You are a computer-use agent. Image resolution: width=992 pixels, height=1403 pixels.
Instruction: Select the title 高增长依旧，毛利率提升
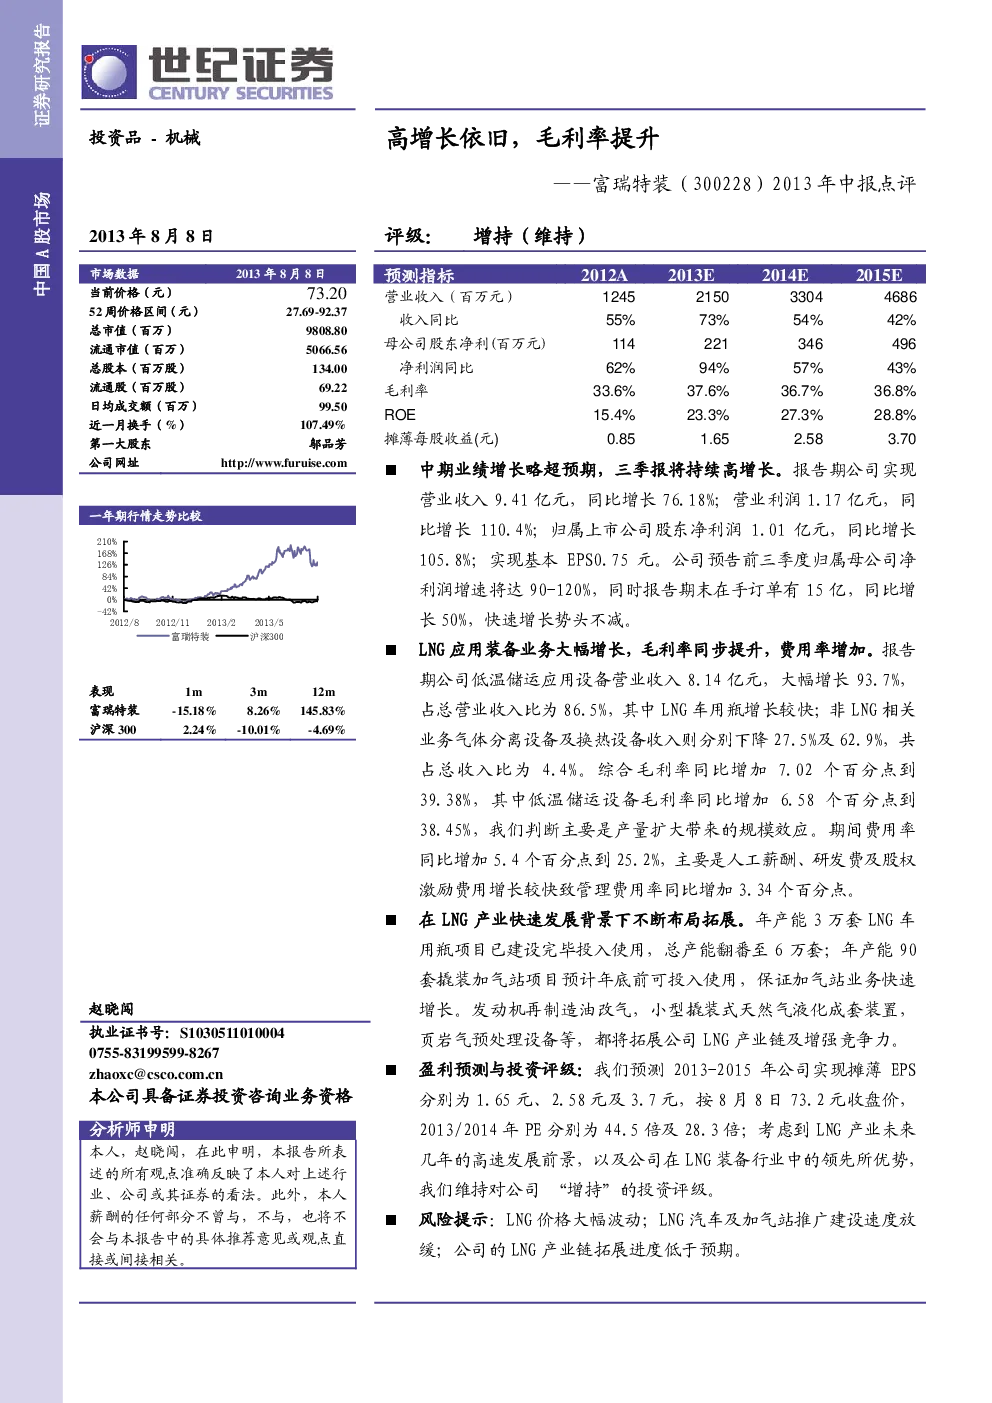(522, 138)
